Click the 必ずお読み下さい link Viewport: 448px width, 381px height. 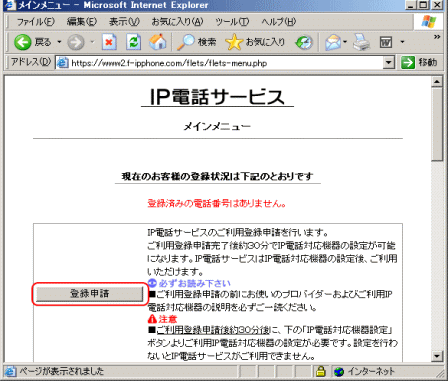[194, 283]
